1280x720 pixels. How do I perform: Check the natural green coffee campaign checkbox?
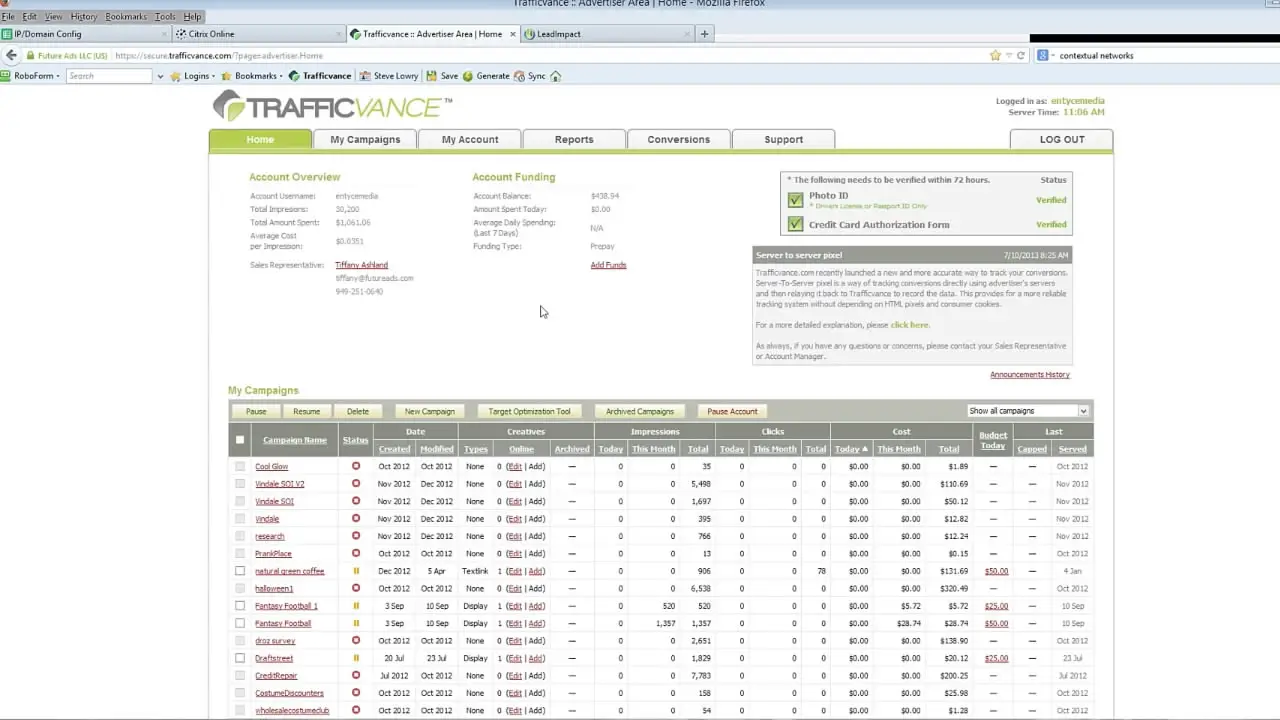pos(239,571)
